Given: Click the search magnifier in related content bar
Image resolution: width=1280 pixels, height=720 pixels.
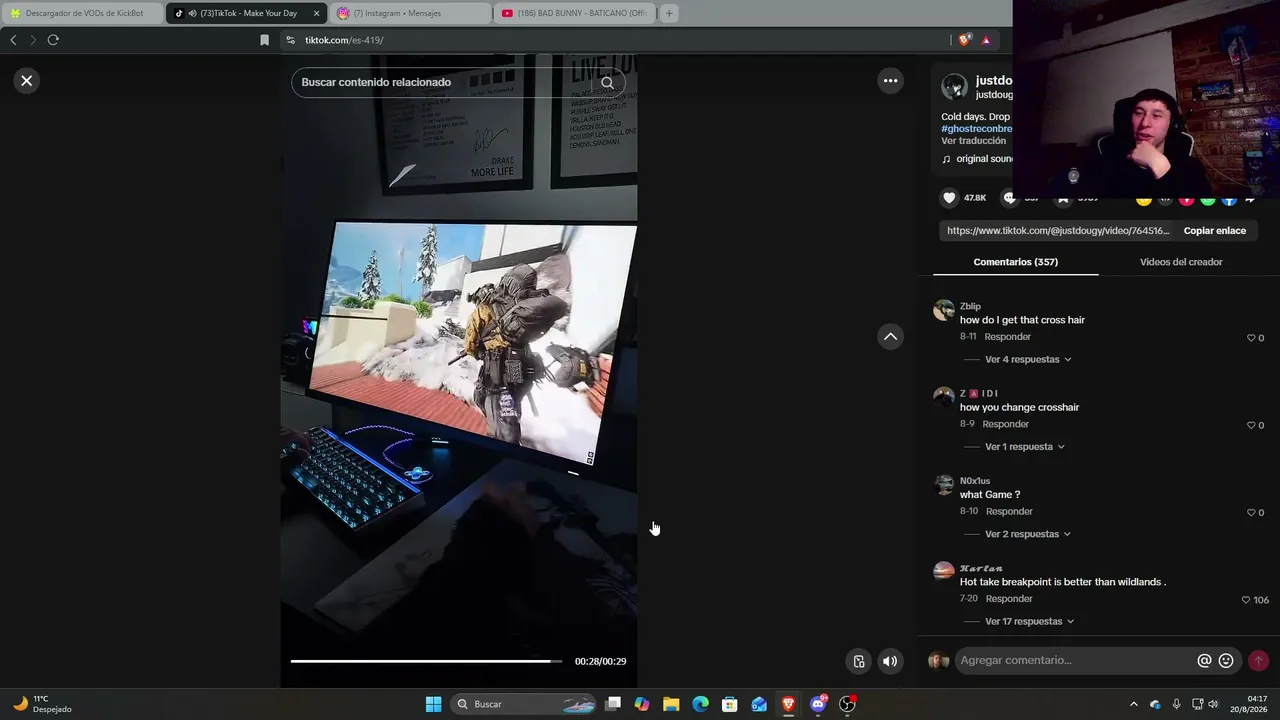Looking at the screenshot, I should point(607,83).
